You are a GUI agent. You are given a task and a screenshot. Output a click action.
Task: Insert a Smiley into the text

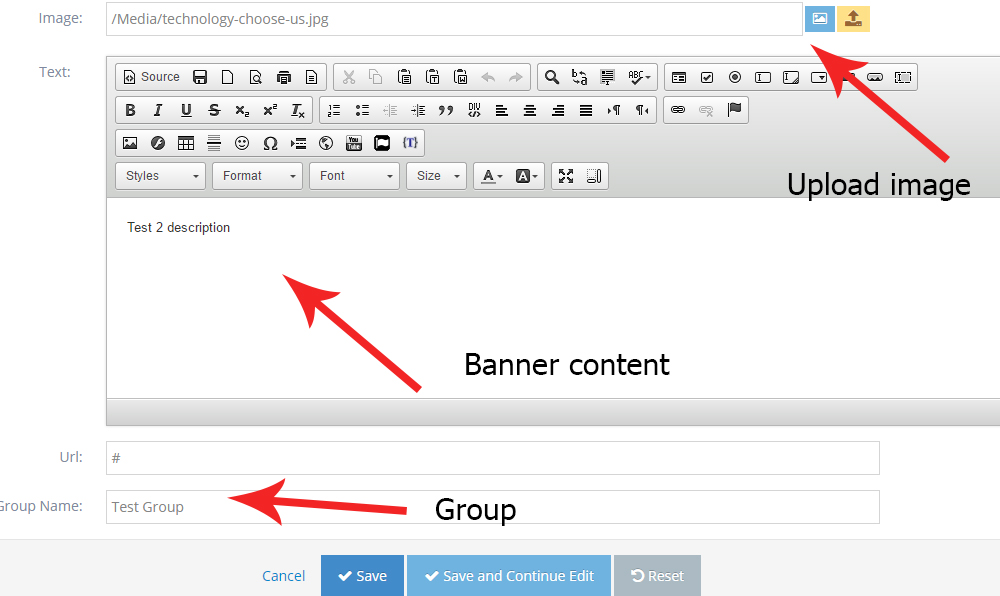pos(242,142)
